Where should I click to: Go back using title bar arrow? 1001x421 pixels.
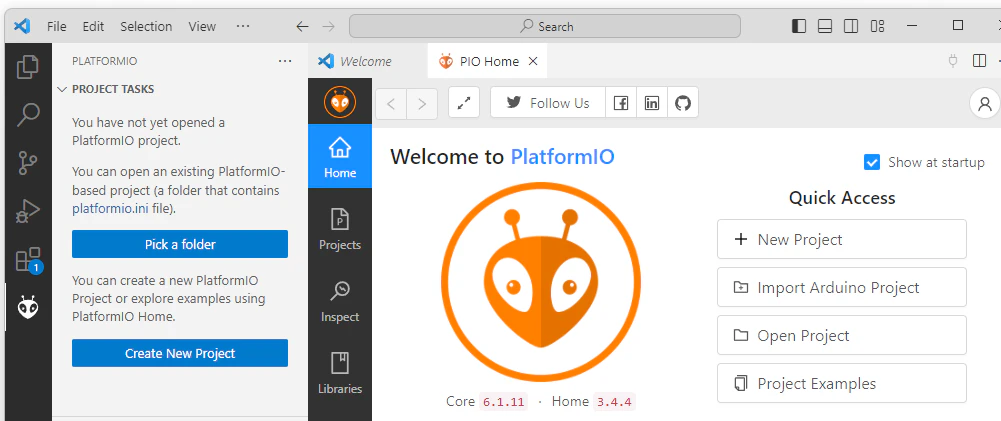[x=302, y=26]
